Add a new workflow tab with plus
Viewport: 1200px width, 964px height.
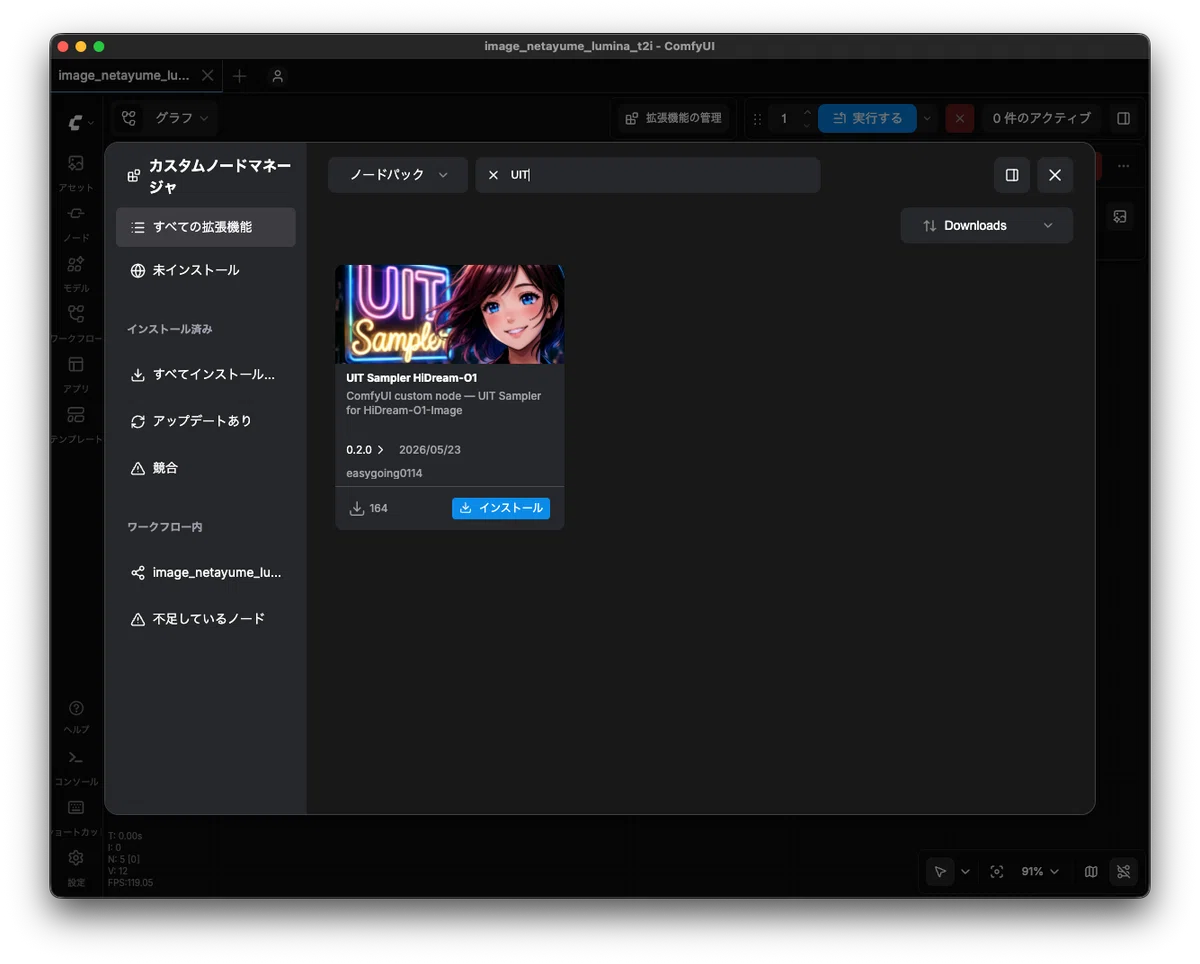[x=239, y=76]
